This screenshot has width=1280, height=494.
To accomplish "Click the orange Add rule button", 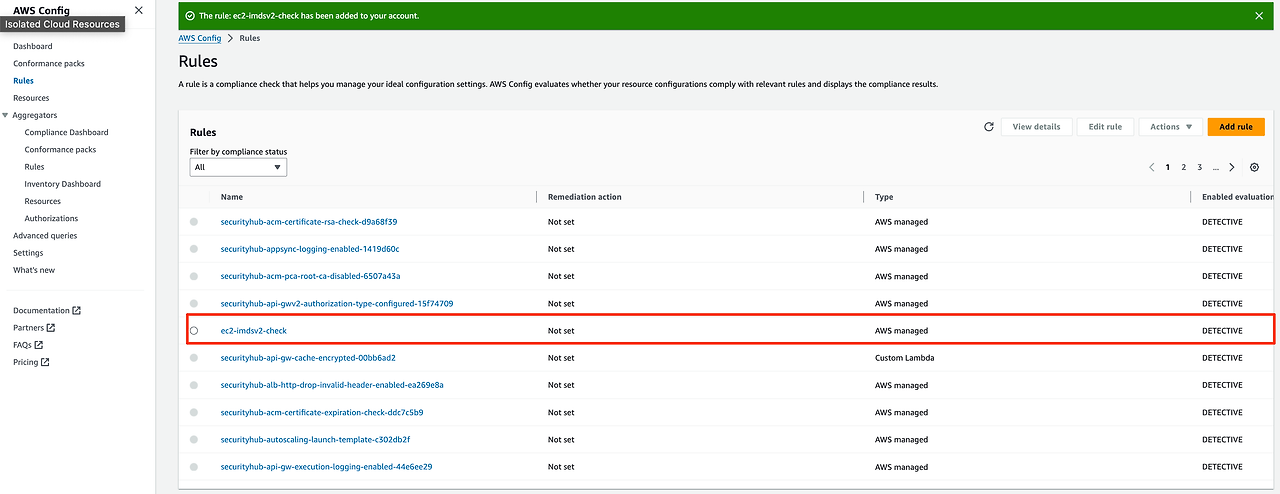I will pos(1236,127).
